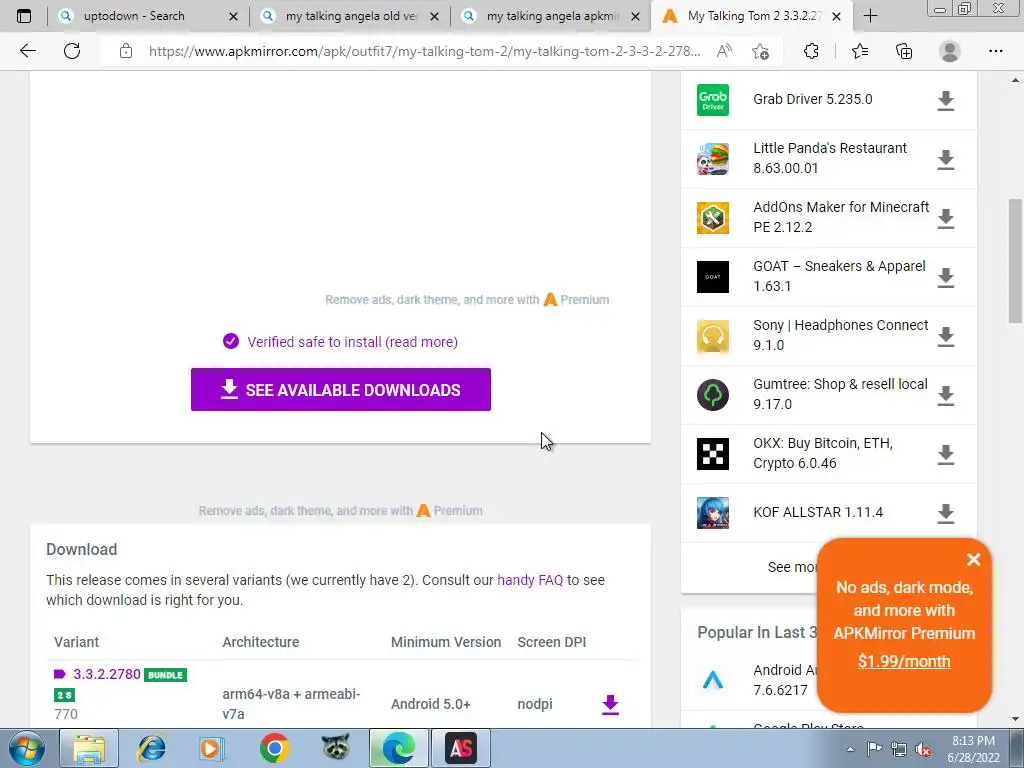The width and height of the screenshot is (1024, 768).
Task: Open the Favorites list icon
Action: [x=860, y=51]
